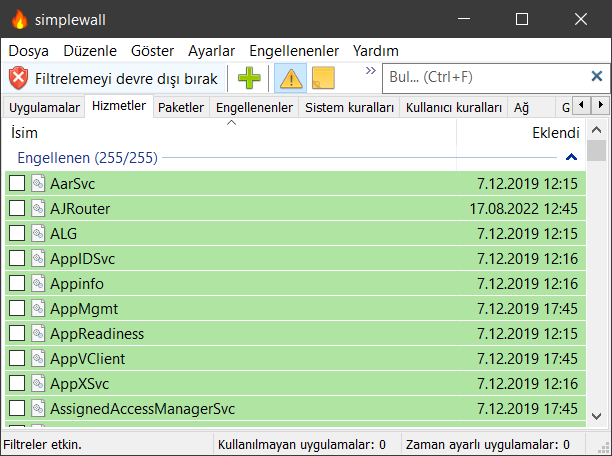612x456 pixels.
Task: Click the AarSvc service file icon
Action: tap(38, 184)
